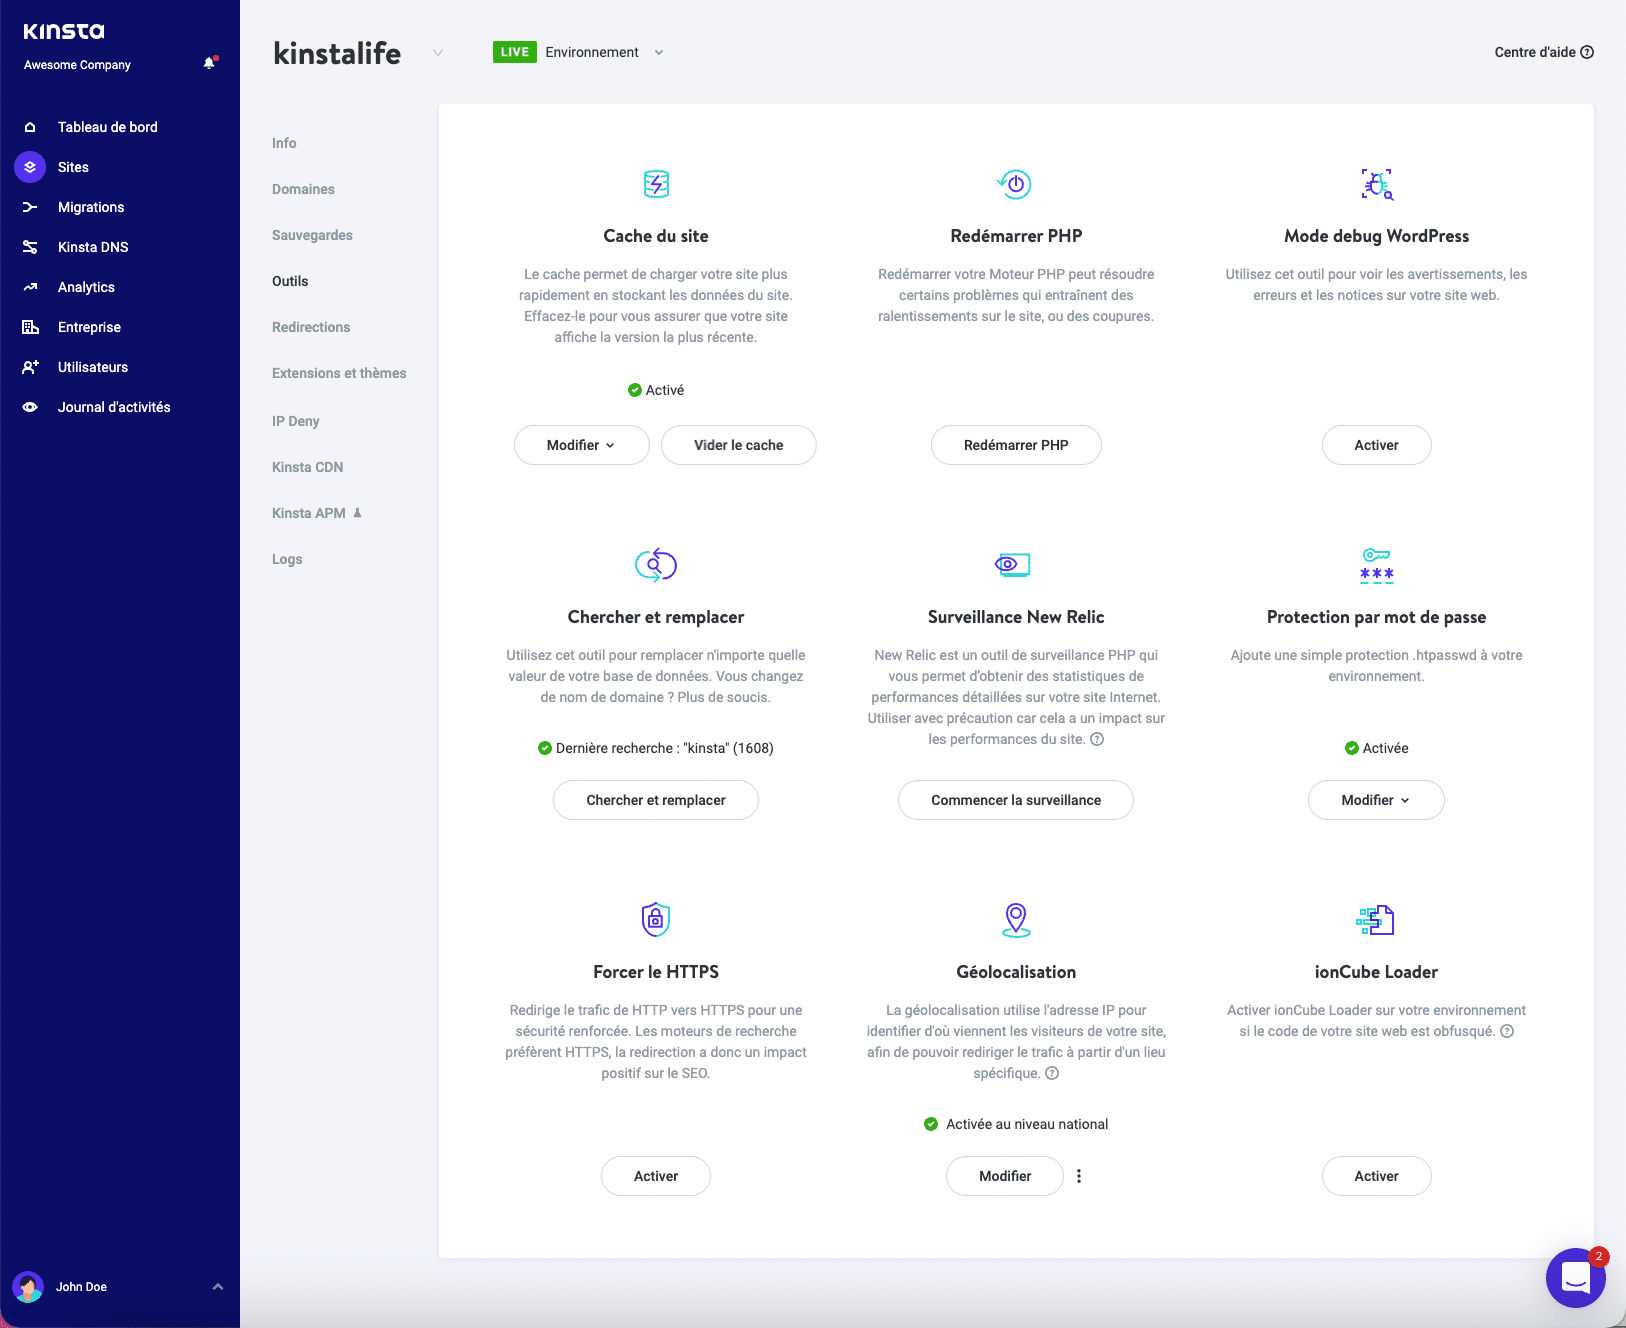Screen dimensions: 1626x1328
Task: View Analytics via the chart icon
Action: coord(30,286)
